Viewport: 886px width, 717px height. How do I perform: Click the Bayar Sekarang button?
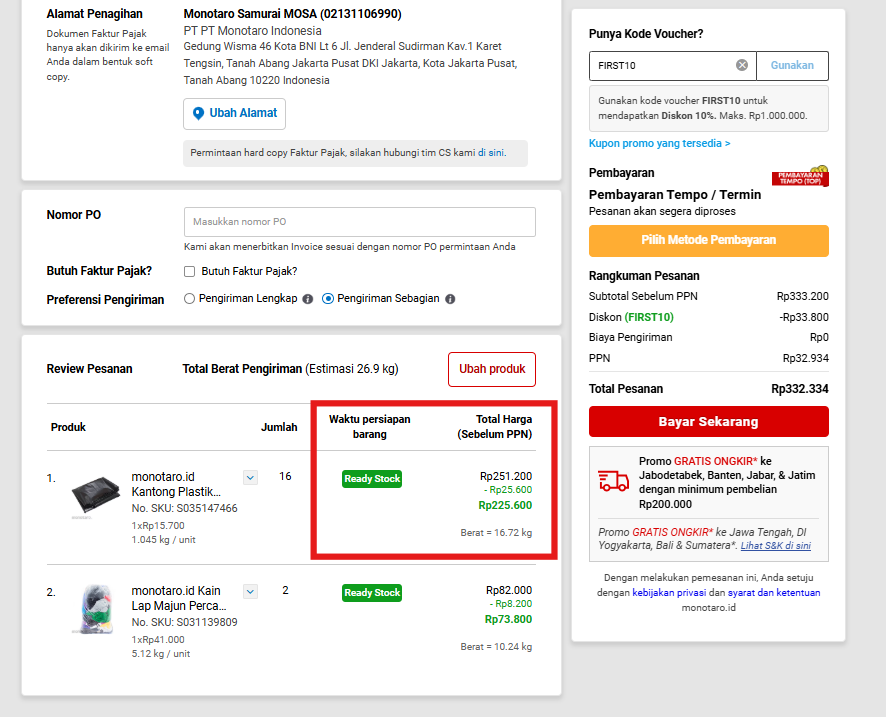(x=709, y=421)
